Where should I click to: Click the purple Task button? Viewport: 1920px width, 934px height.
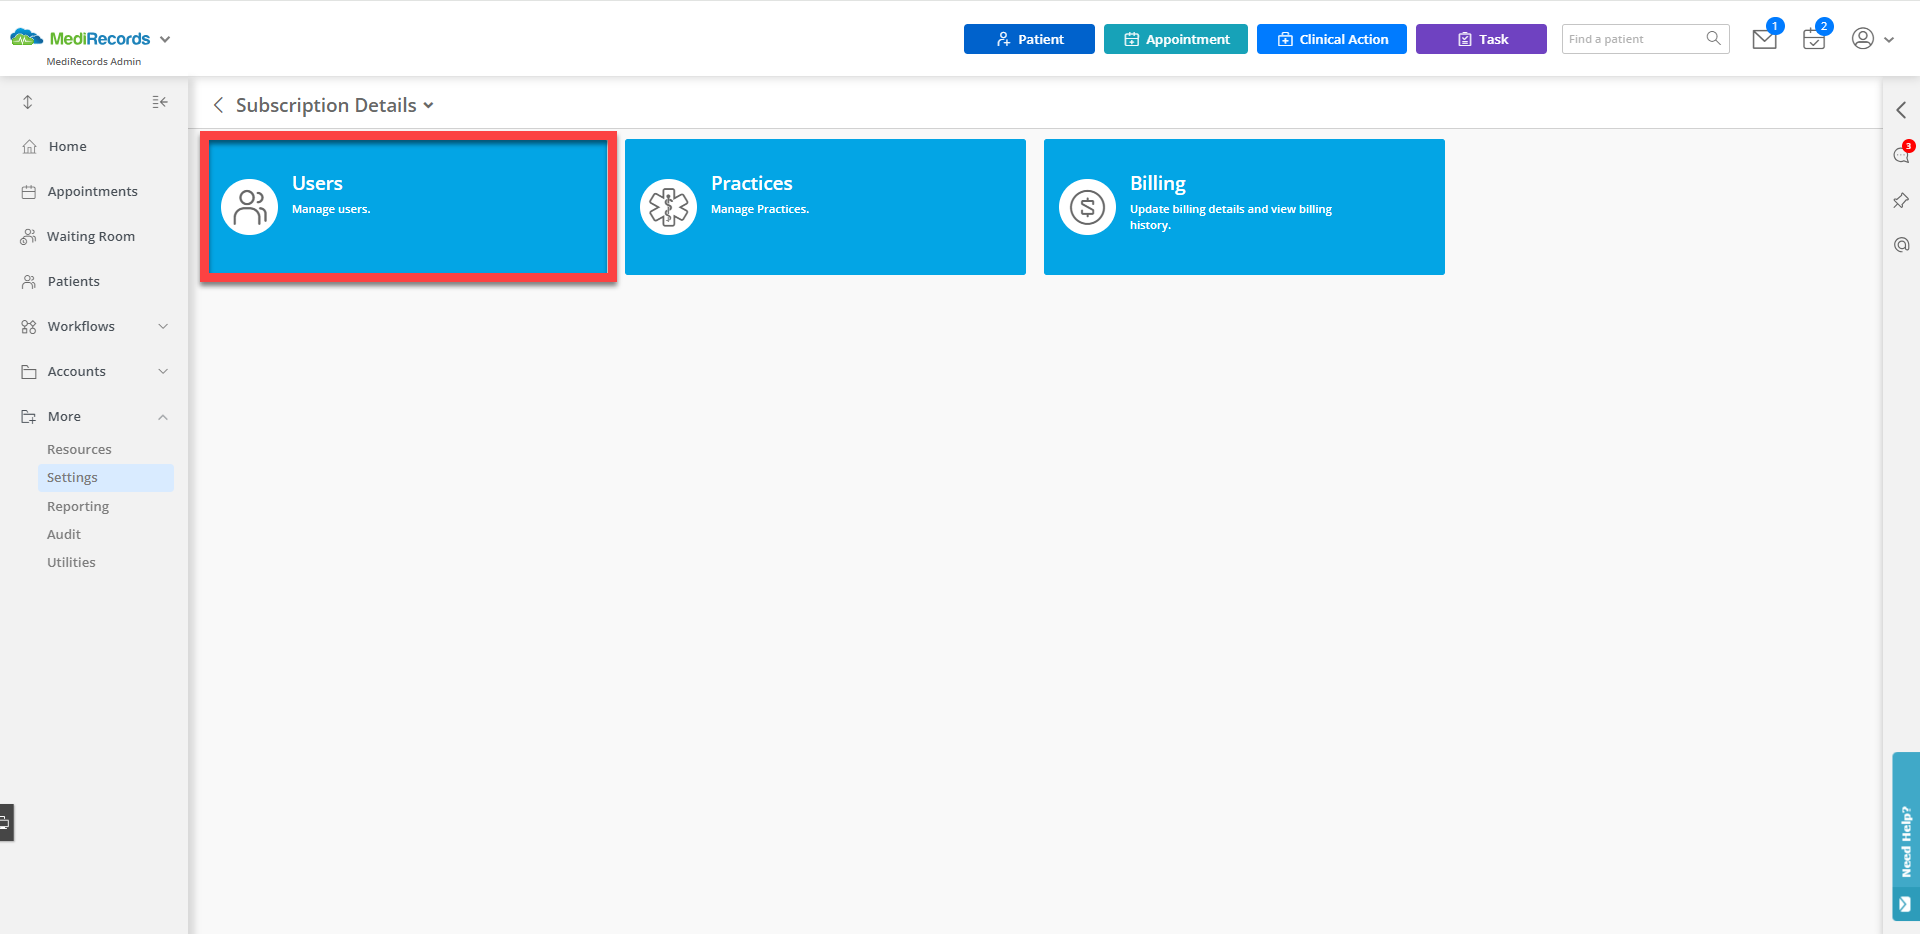click(x=1481, y=39)
